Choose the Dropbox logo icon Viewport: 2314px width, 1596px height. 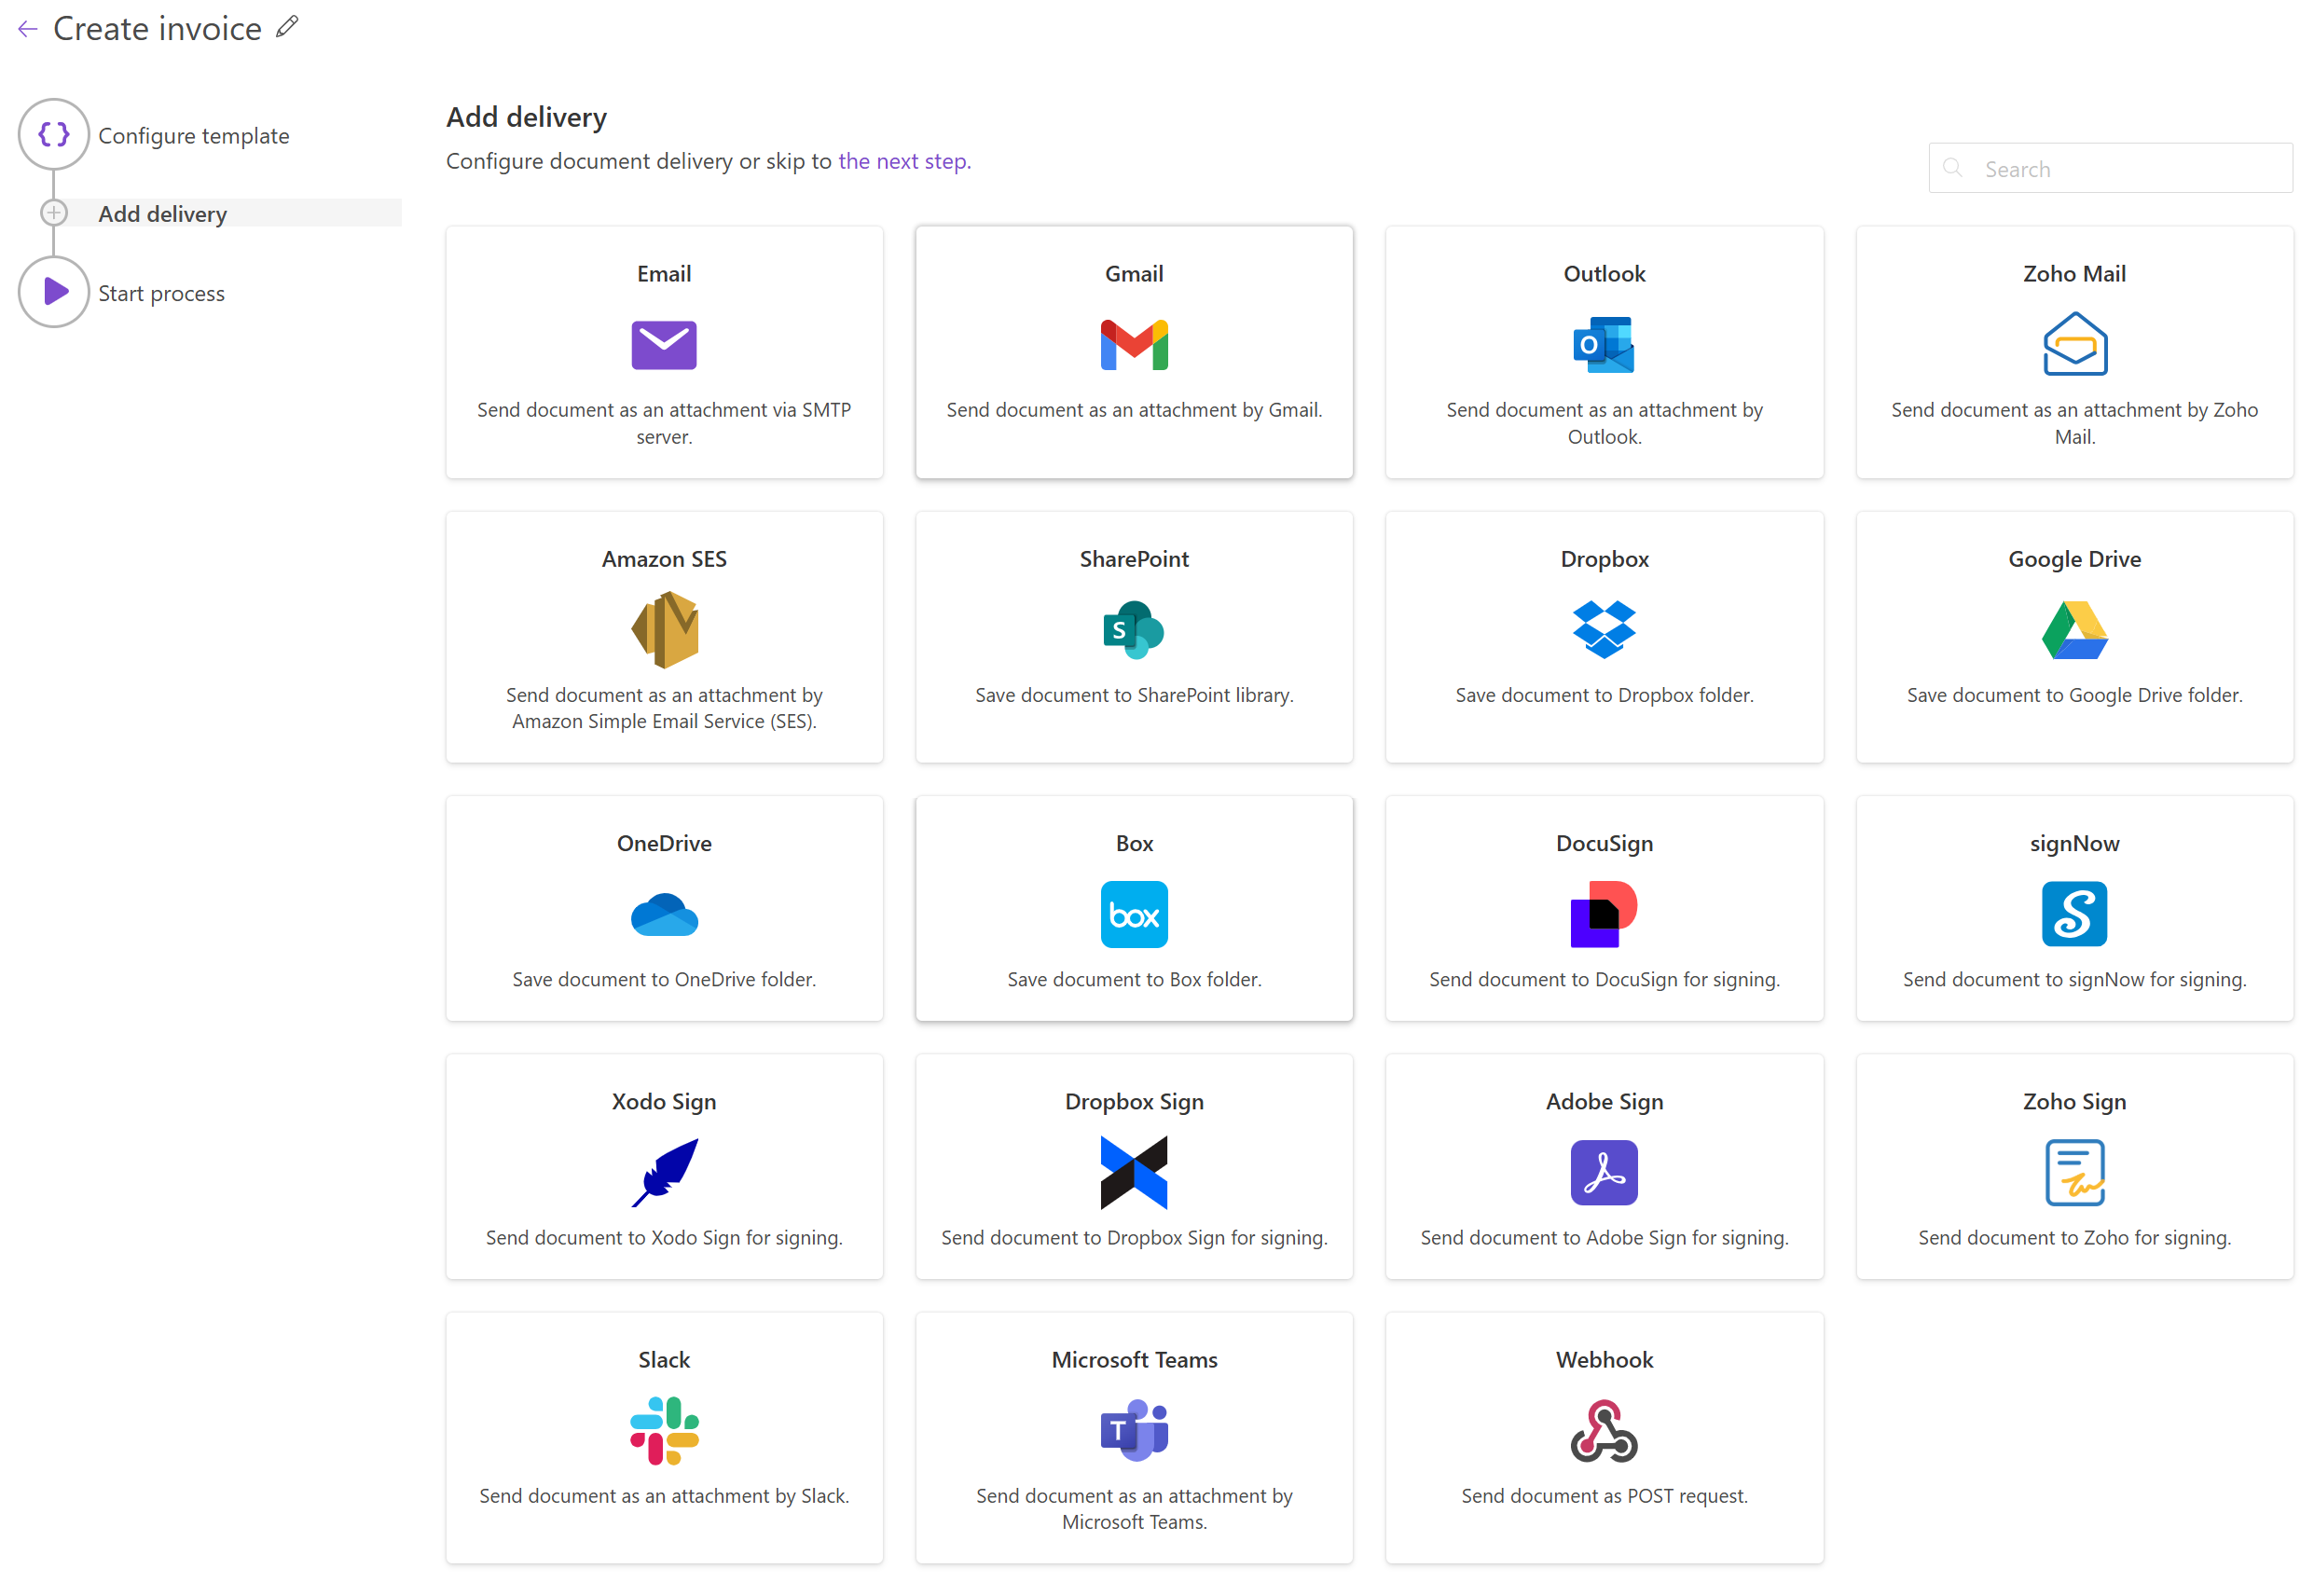[x=1603, y=629]
